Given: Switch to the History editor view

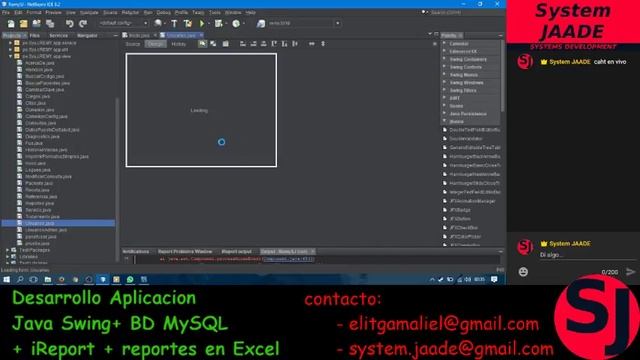Looking at the screenshot, I should 178,44.
